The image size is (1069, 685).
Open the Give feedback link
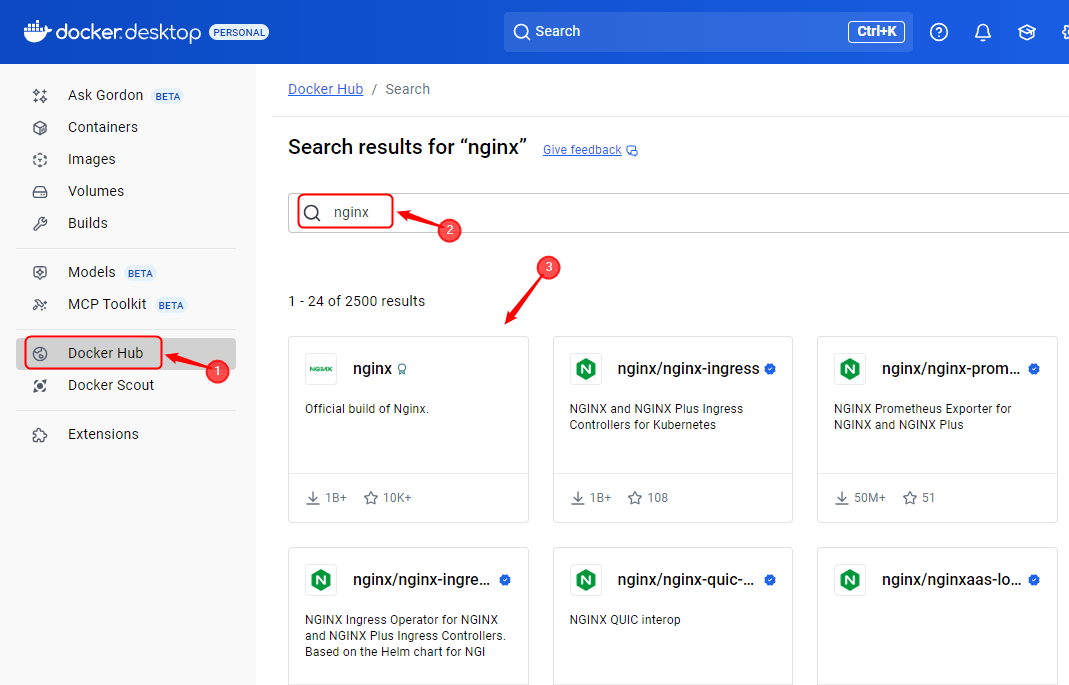pos(581,149)
